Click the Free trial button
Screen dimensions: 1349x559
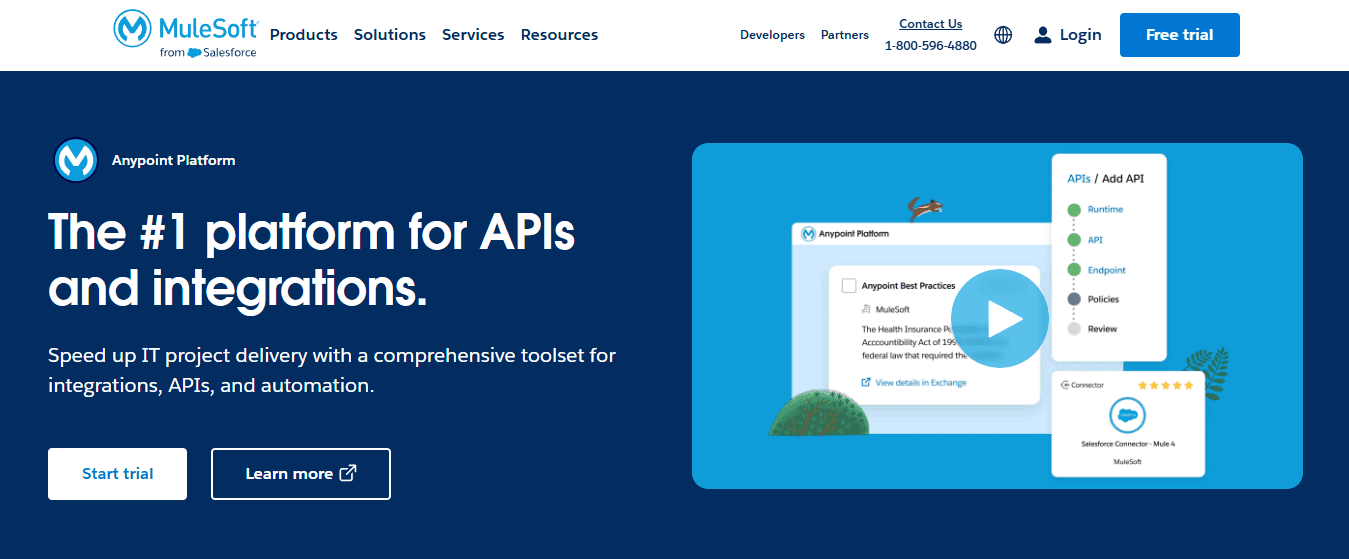(x=1180, y=35)
